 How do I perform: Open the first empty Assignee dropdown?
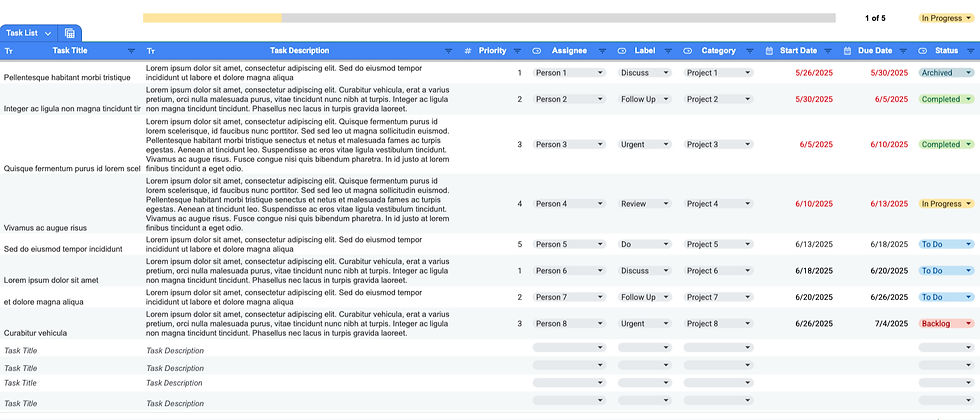tap(569, 347)
